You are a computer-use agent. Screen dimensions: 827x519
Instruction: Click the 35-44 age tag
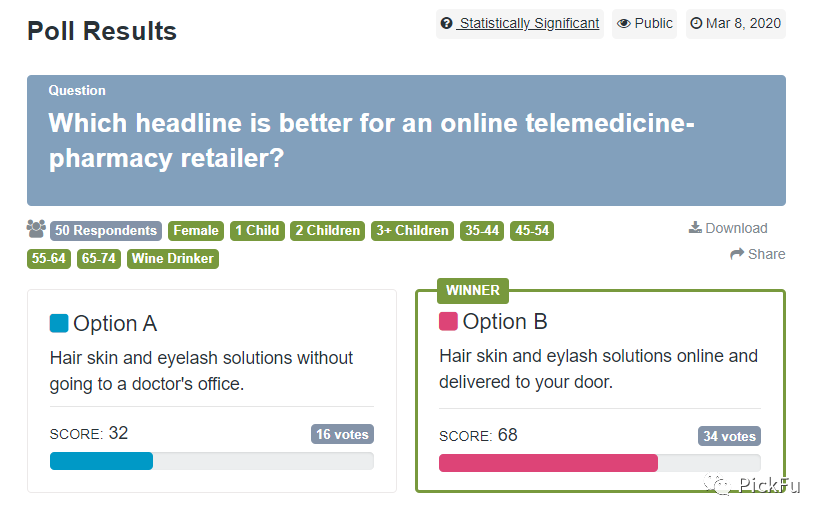pyautogui.click(x=482, y=230)
